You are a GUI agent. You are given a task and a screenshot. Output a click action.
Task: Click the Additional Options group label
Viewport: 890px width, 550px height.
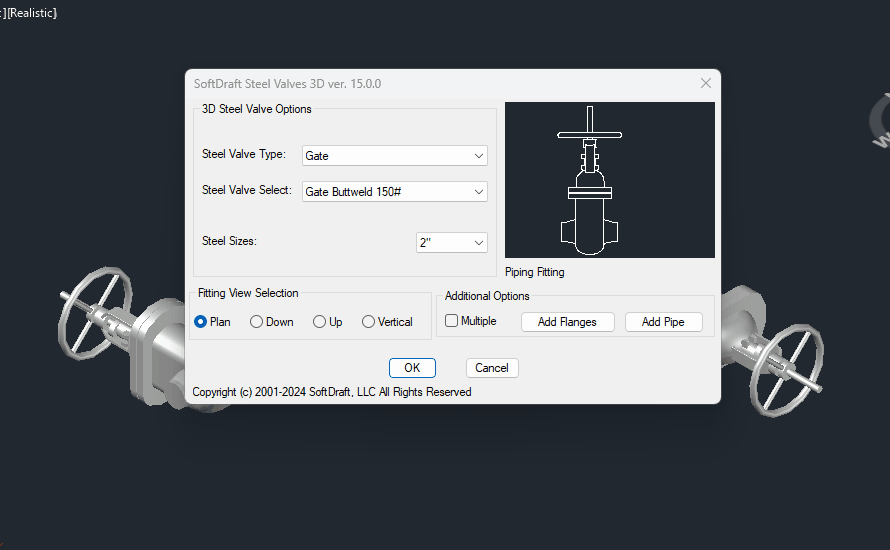click(487, 296)
